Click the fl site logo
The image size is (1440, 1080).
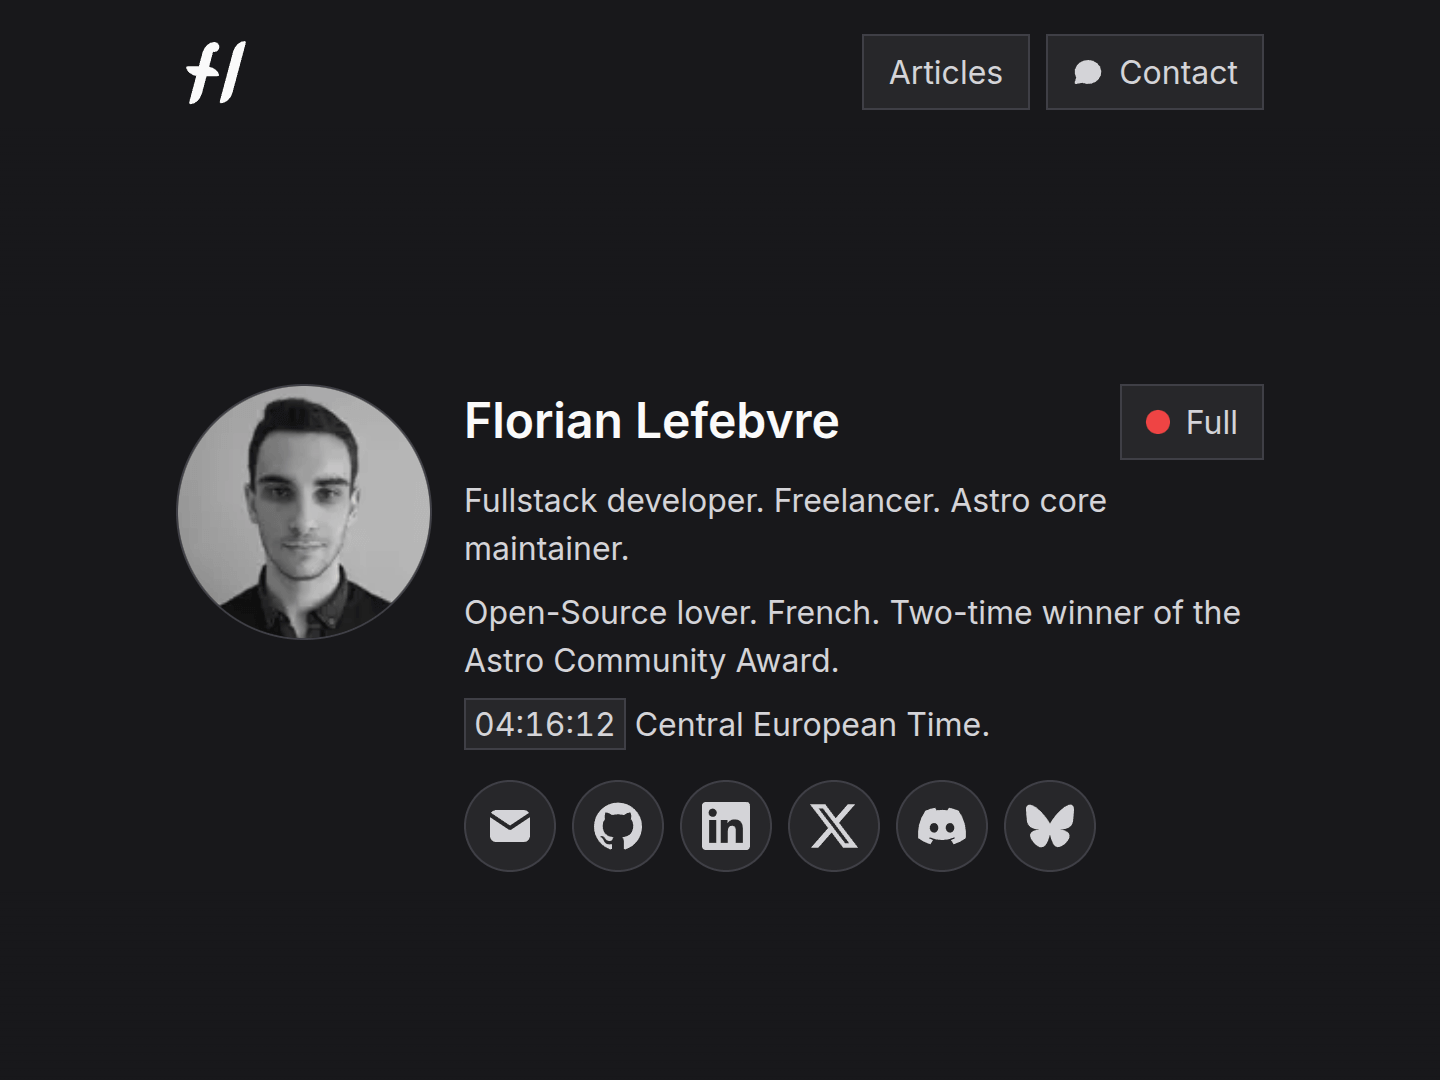213,71
